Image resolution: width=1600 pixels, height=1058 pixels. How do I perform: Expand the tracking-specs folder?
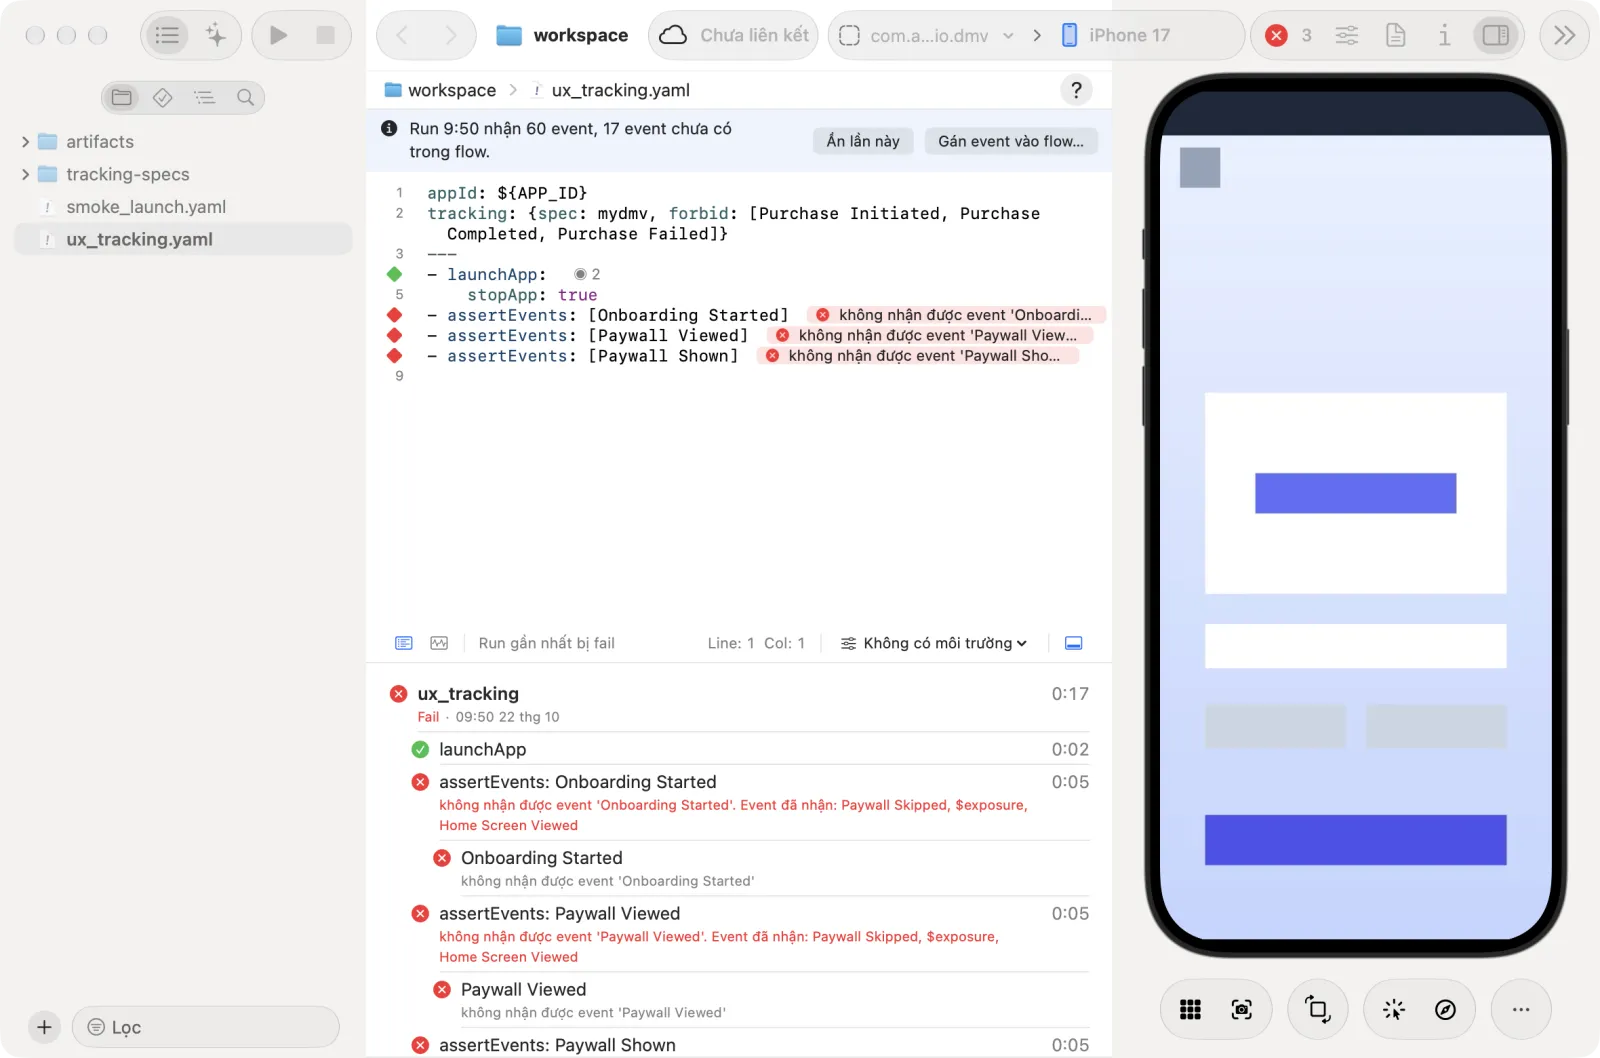25,174
